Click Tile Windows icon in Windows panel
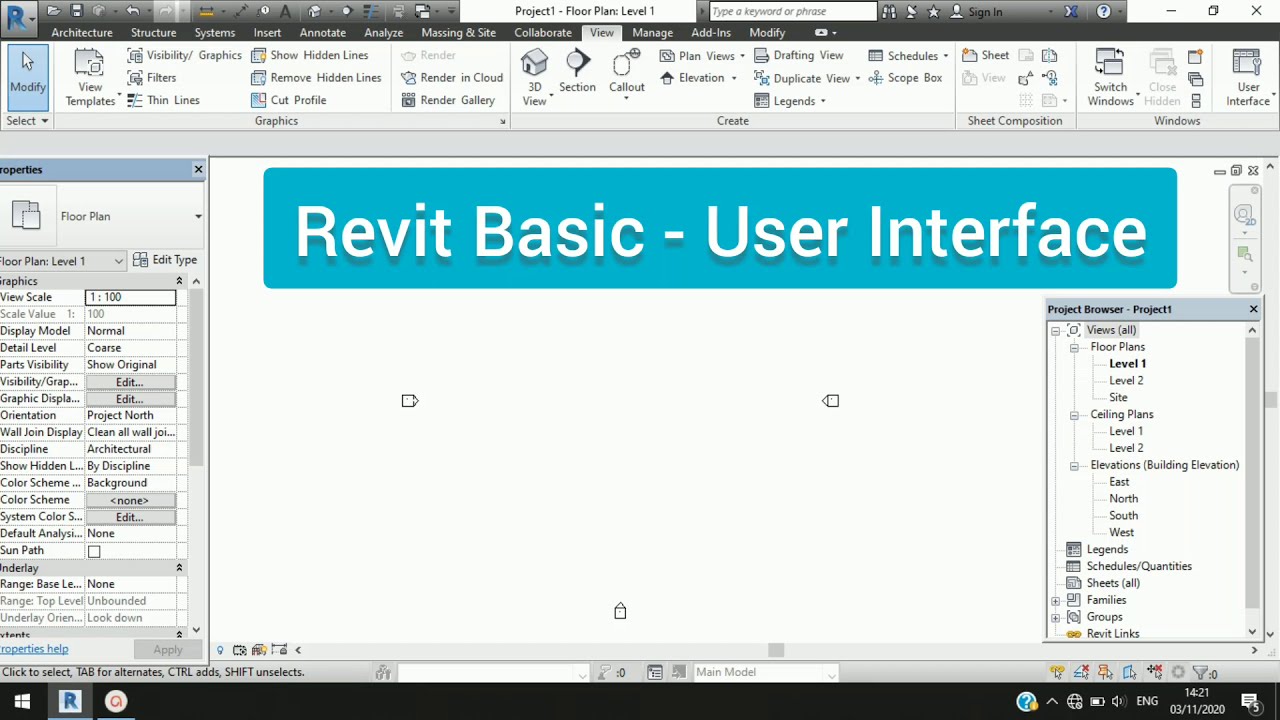The image size is (1280, 720). 1196,101
